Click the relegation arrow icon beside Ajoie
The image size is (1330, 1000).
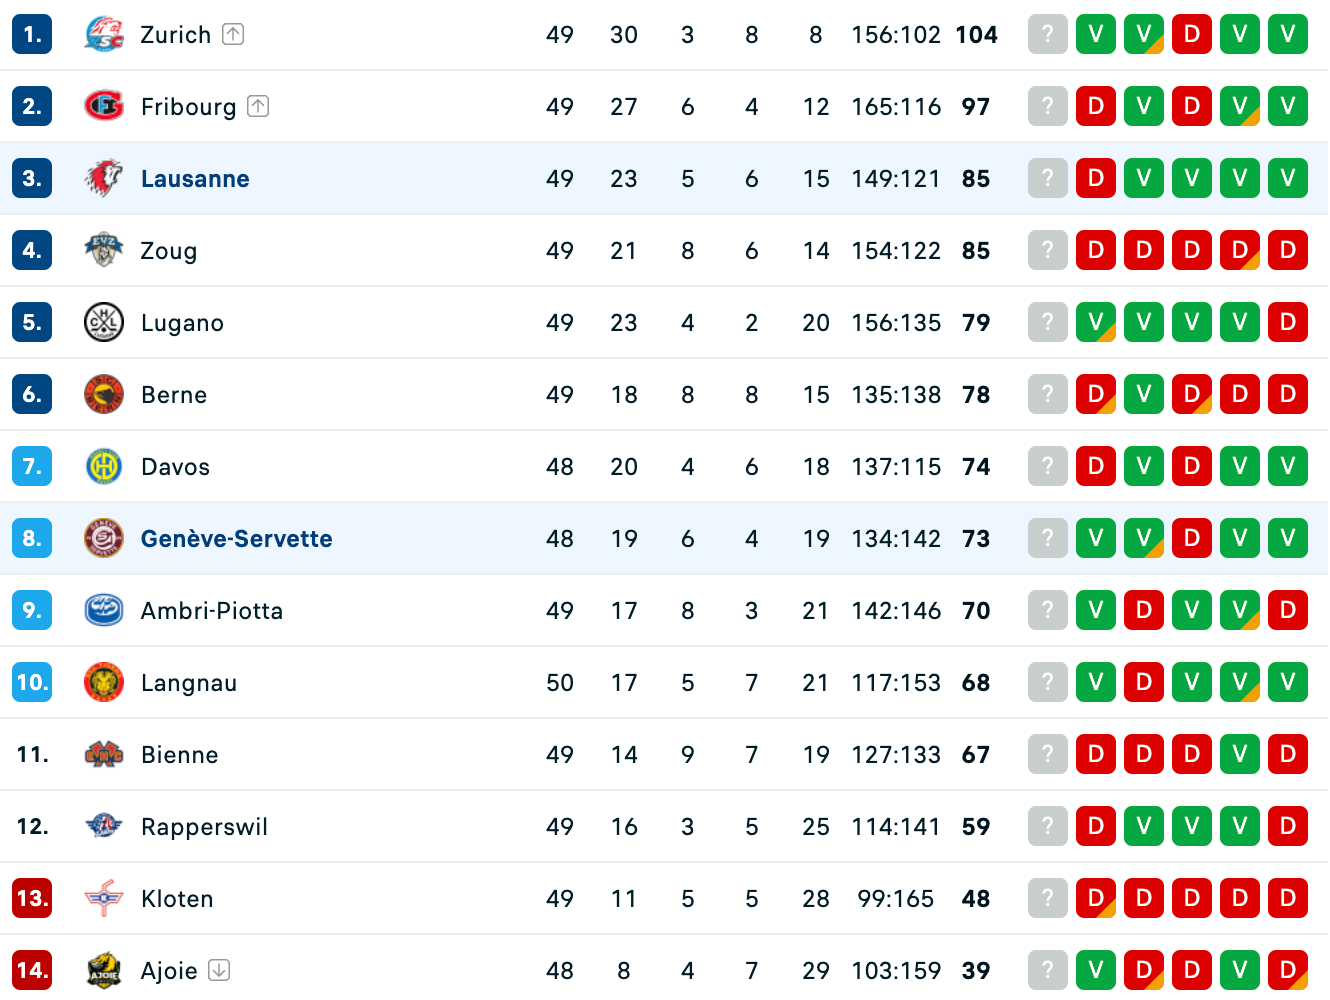(x=219, y=970)
